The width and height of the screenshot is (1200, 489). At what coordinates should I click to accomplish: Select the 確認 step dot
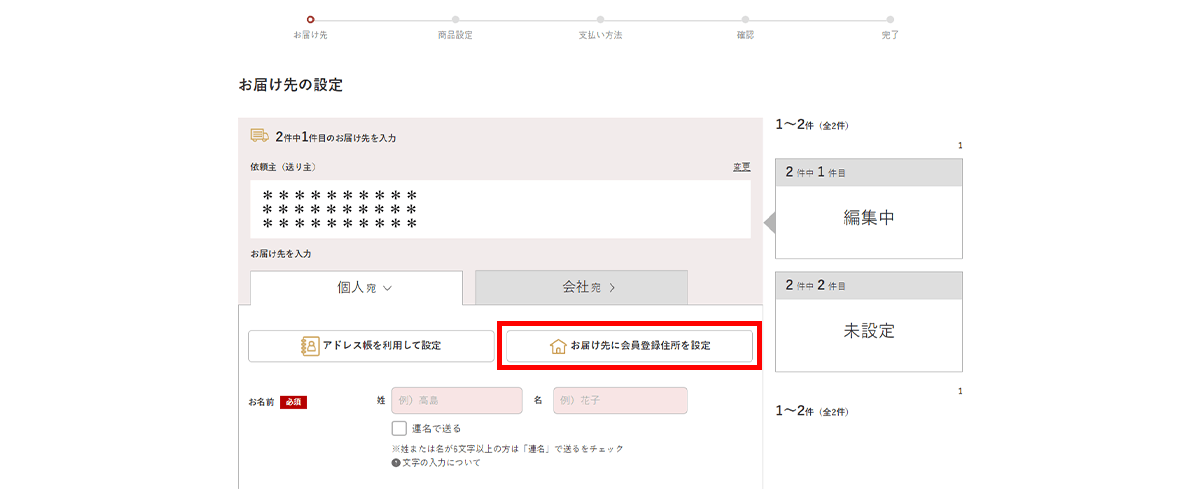pyautogui.click(x=745, y=19)
